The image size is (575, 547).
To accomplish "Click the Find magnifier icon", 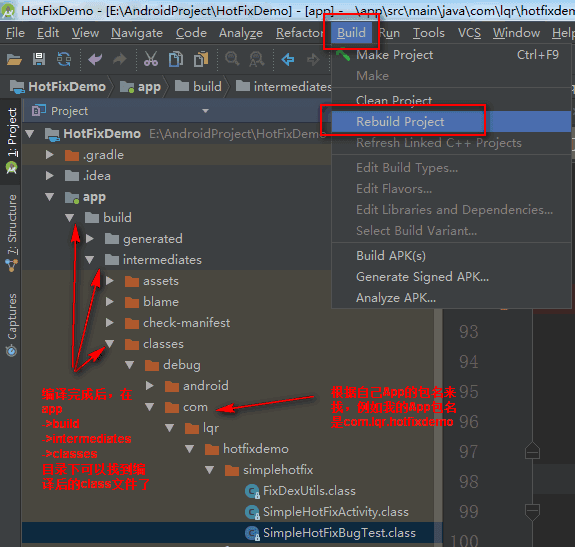I will (x=232, y=59).
